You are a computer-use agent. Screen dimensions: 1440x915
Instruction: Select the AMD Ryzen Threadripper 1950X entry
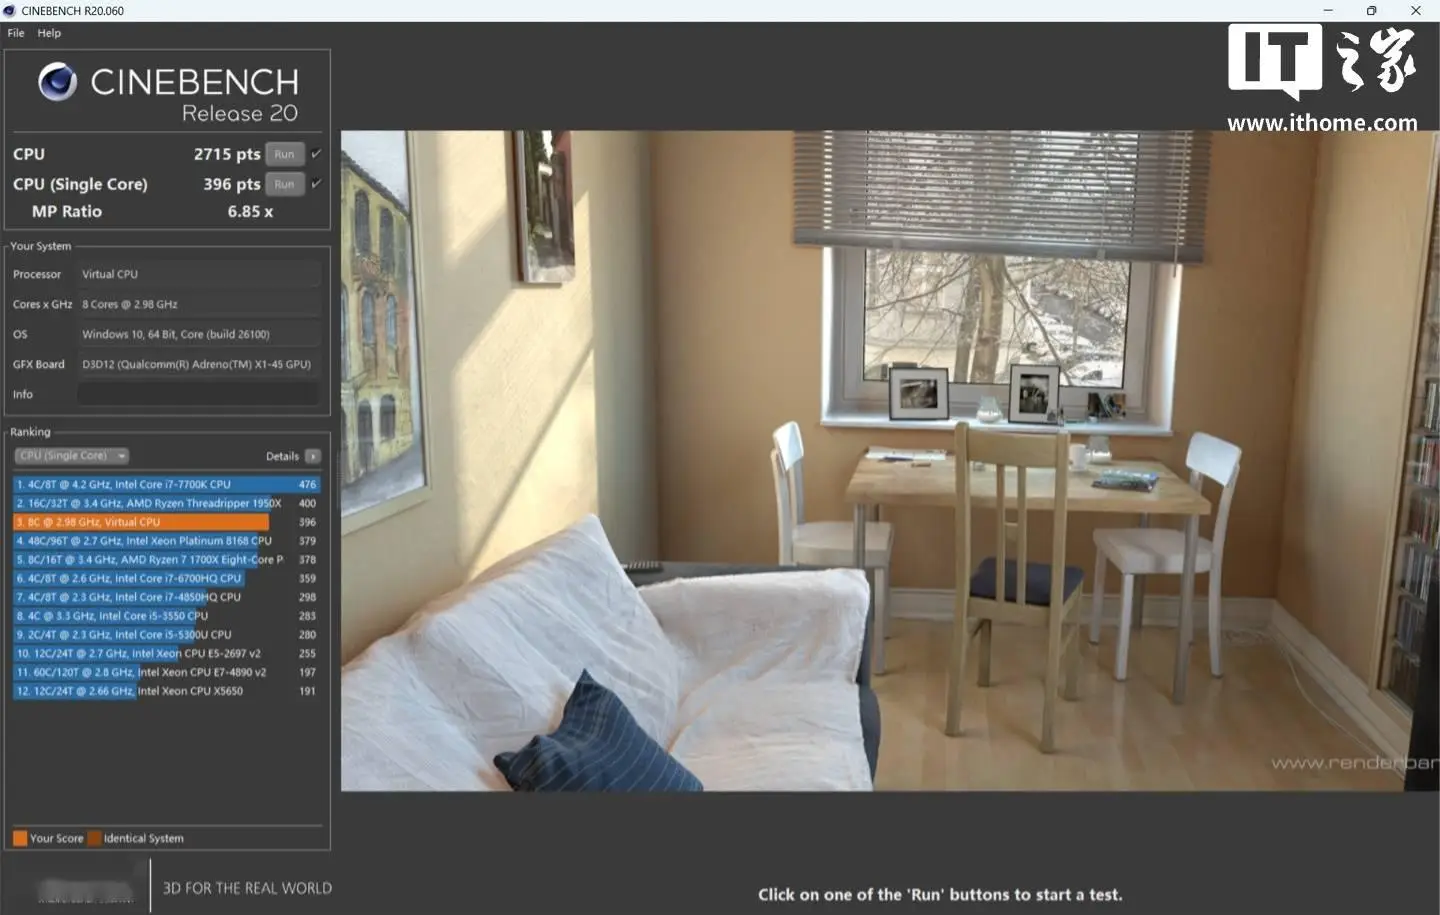[166, 503]
